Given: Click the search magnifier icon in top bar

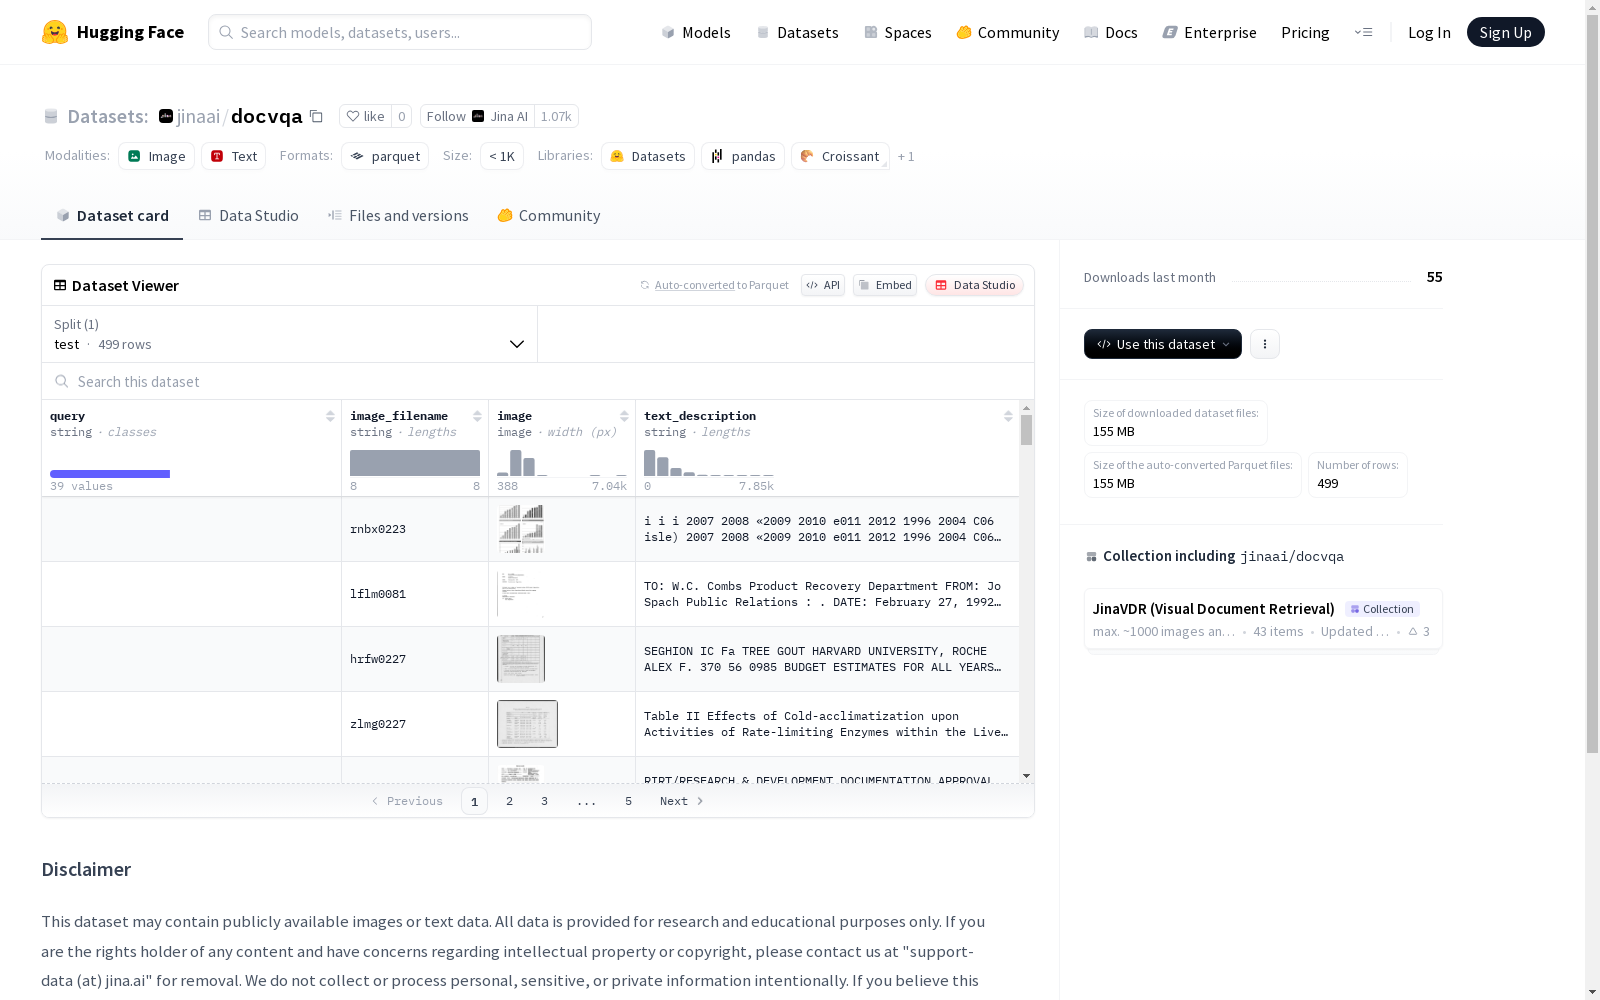Looking at the screenshot, I should (x=226, y=32).
